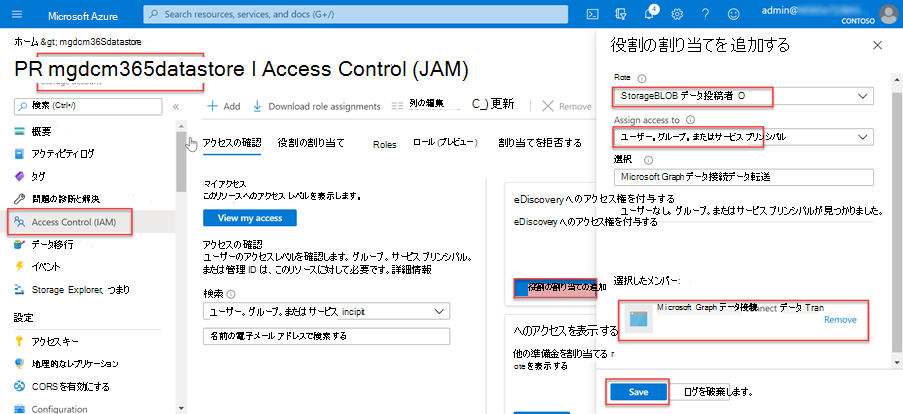This screenshot has height=414, width=903.
Task: Click the Assign access to info icon
Action: point(690,120)
